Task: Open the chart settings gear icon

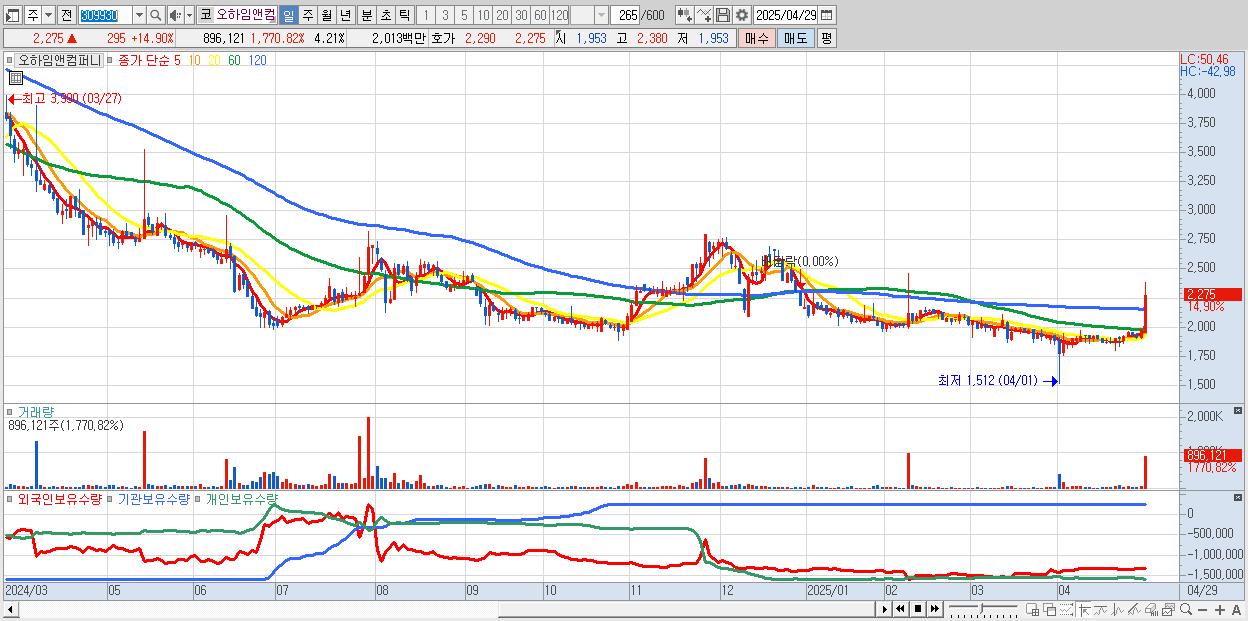Action: pyautogui.click(x=741, y=15)
